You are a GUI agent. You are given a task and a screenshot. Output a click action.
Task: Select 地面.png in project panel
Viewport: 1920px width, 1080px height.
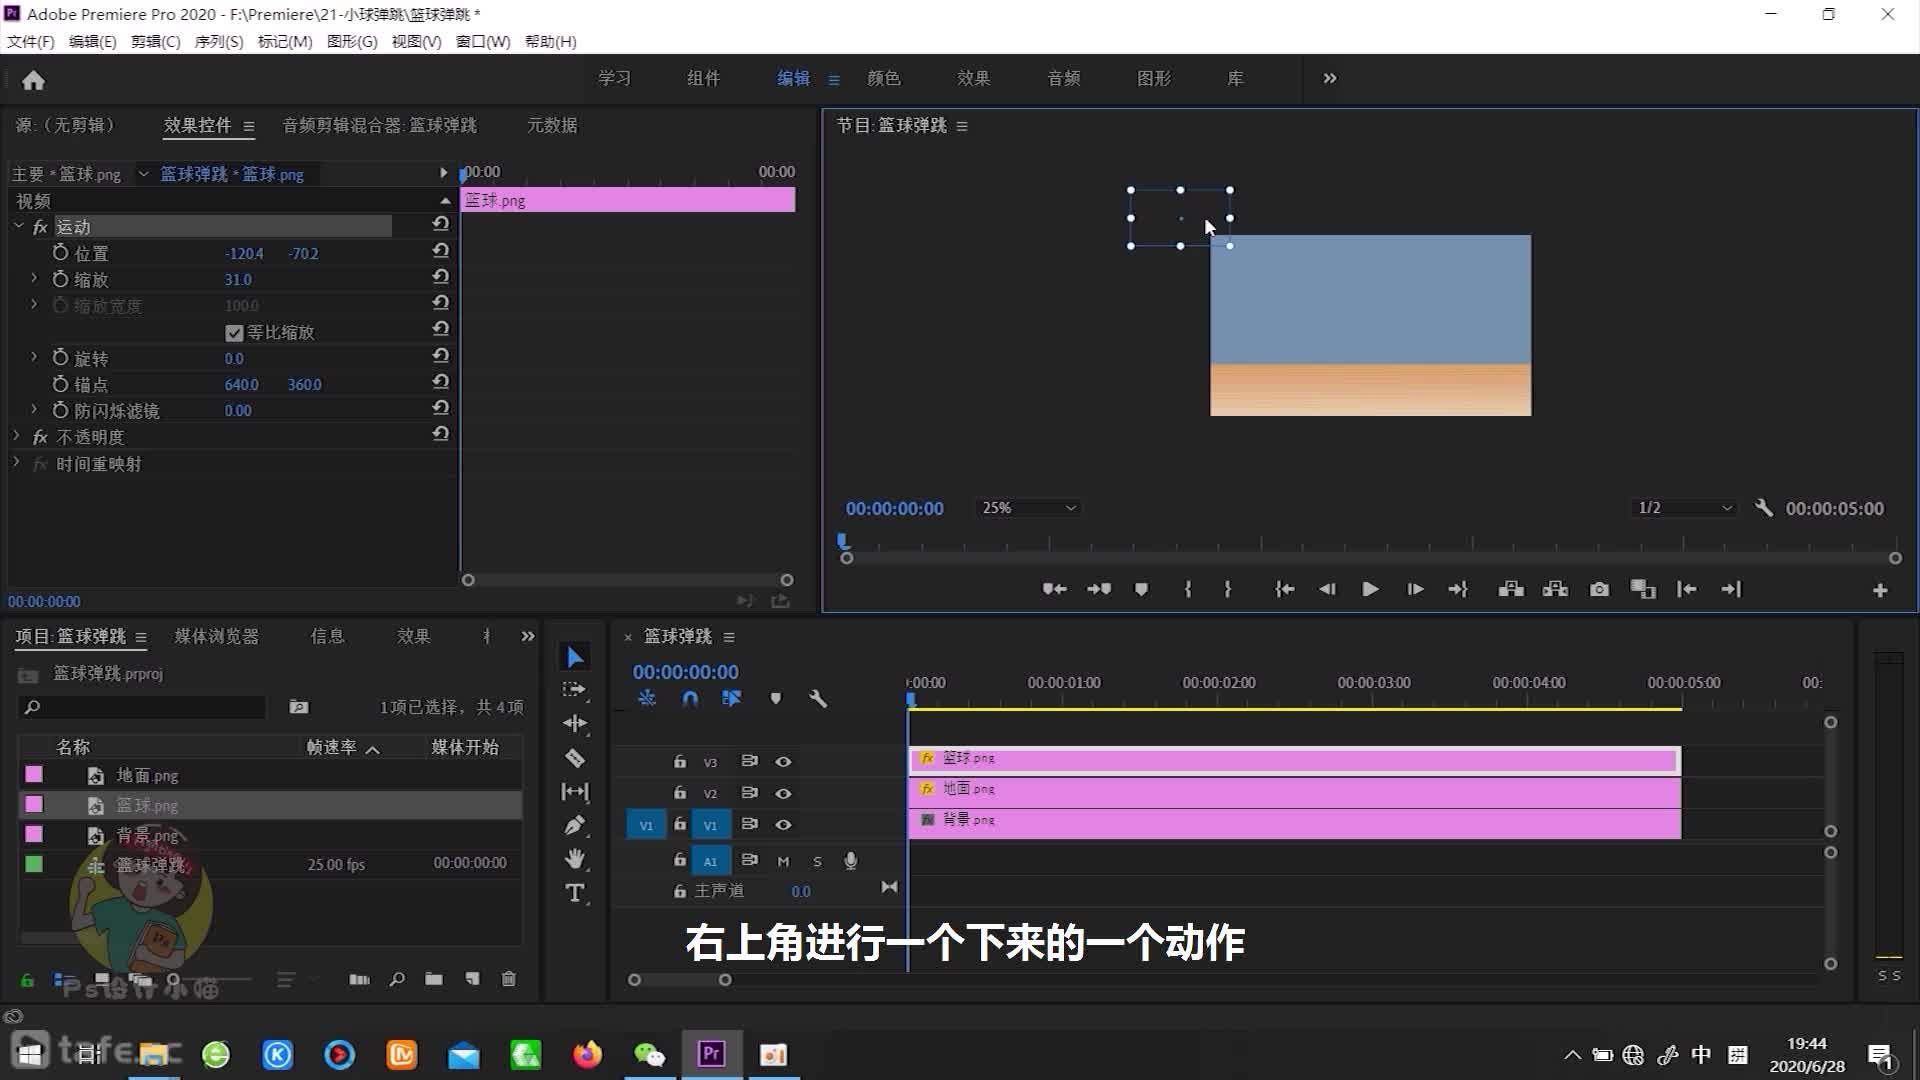pyautogui.click(x=147, y=776)
